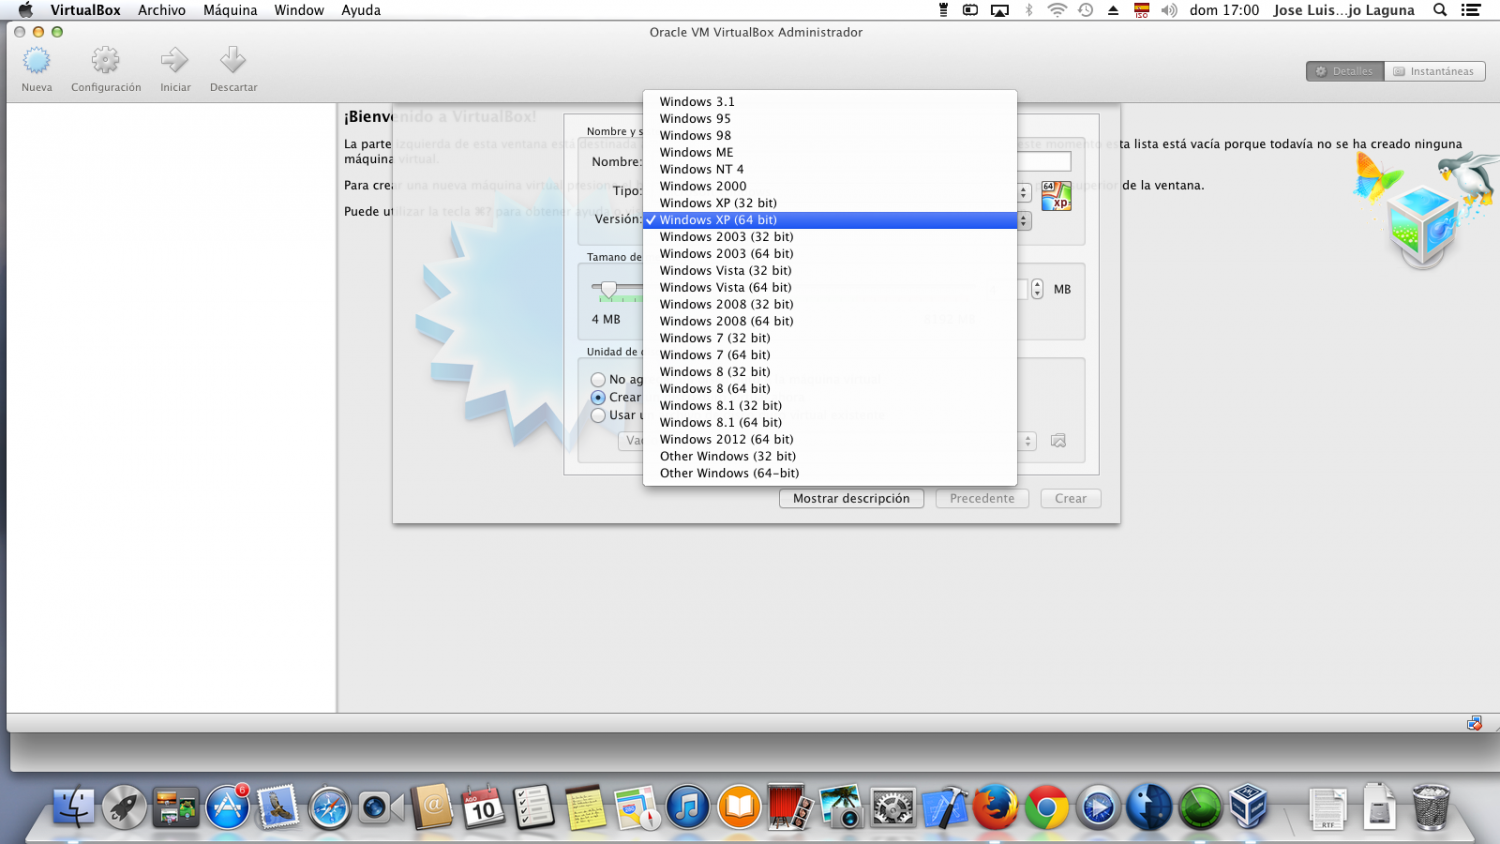Open Spotlight search magnifier in menu bar
The height and width of the screenshot is (844, 1500).
(x=1440, y=10)
